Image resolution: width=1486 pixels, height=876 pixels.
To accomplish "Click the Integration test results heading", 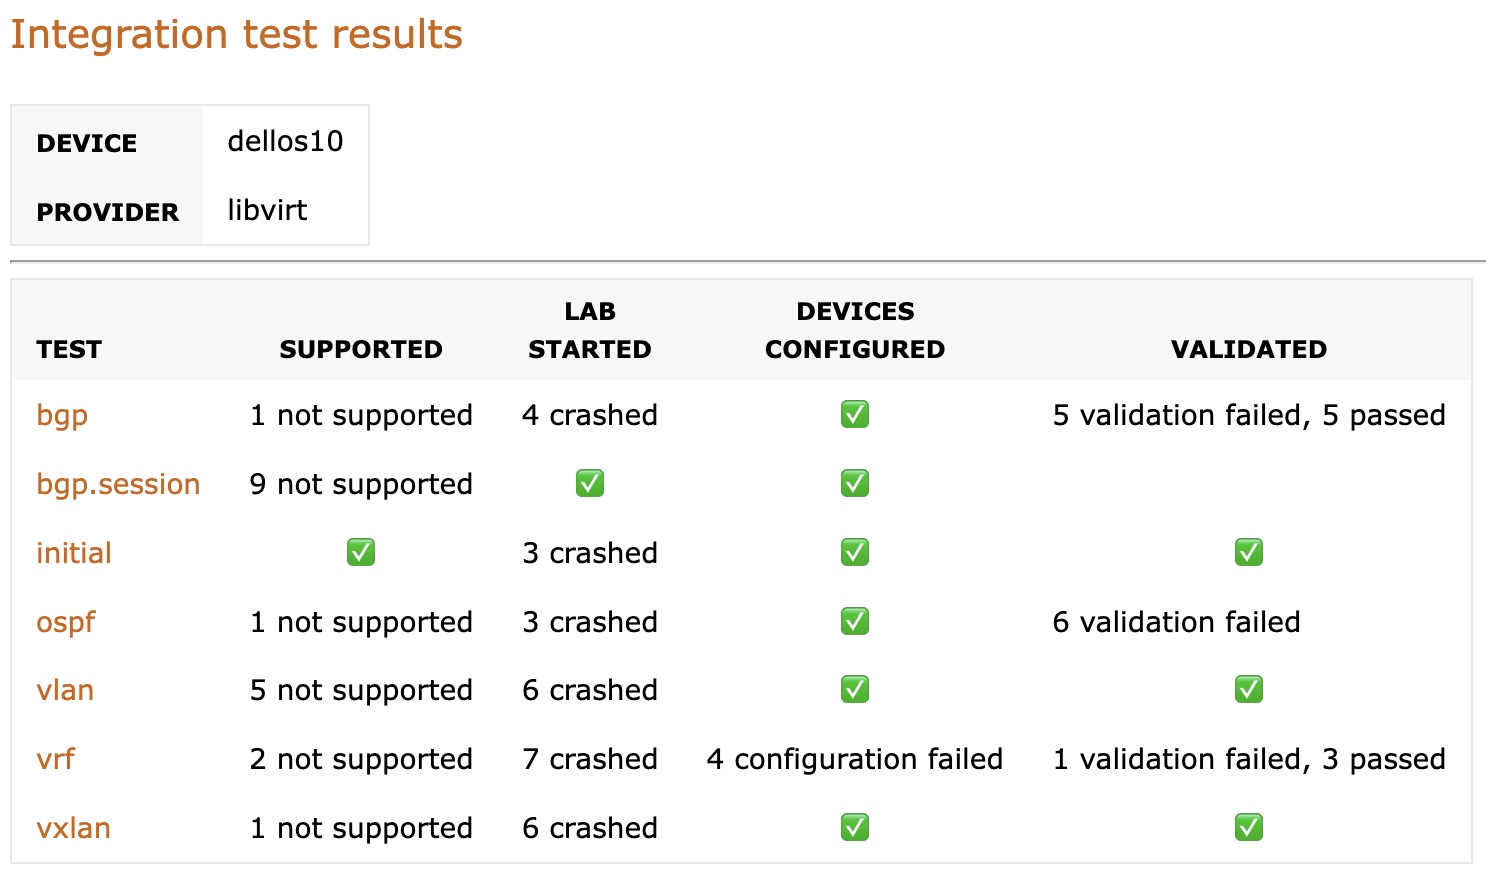I will point(237,34).
